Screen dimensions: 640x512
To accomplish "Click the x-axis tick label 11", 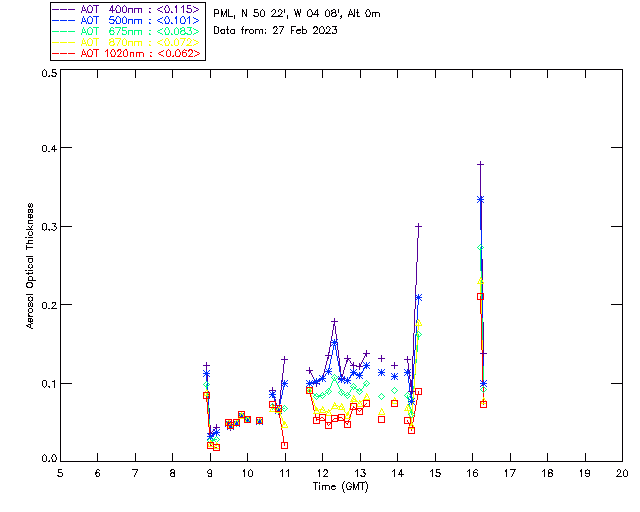I will [285, 473].
